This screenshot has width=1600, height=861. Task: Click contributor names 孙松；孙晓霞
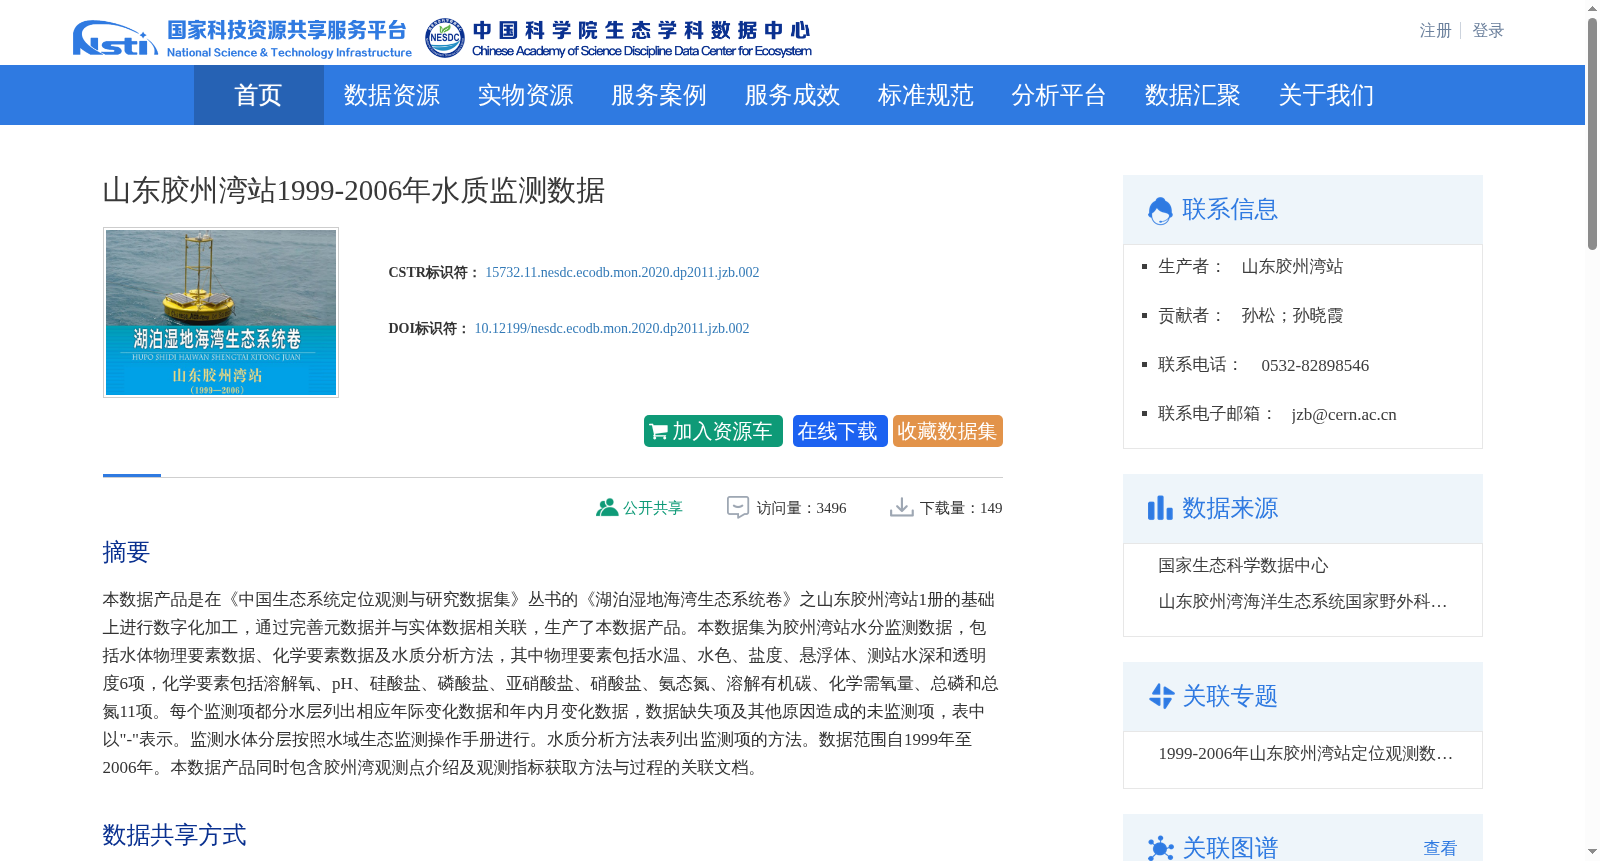point(1292,316)
